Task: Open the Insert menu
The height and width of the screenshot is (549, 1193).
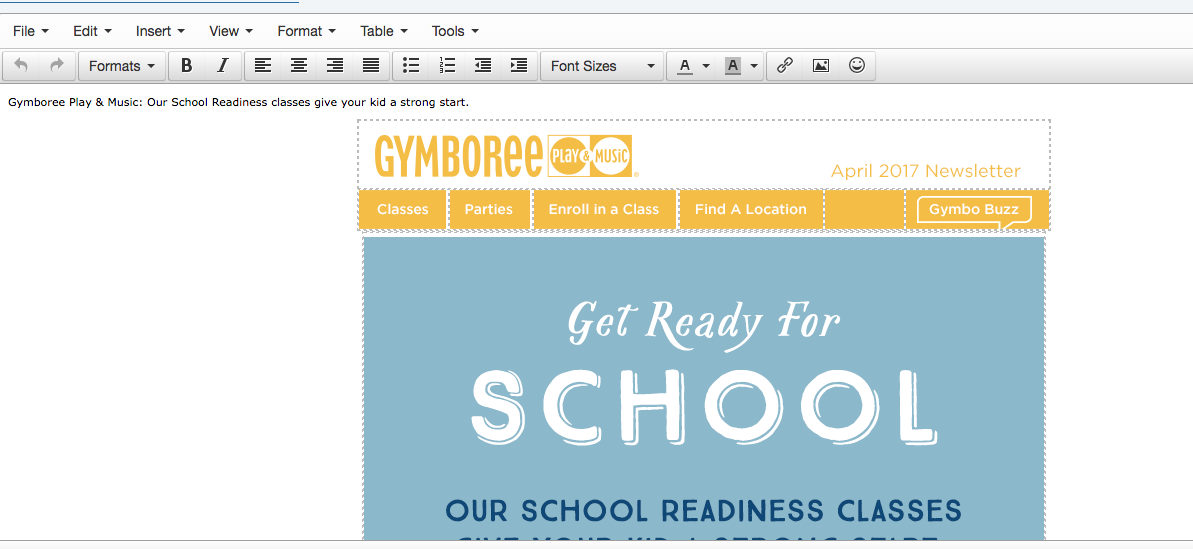Action: (160, 31)
